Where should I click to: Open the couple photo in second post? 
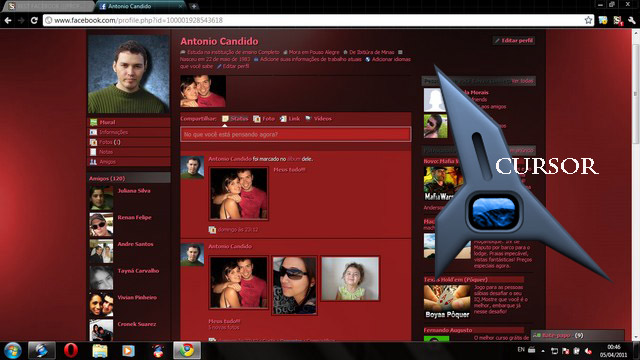[x=239, y=282]
